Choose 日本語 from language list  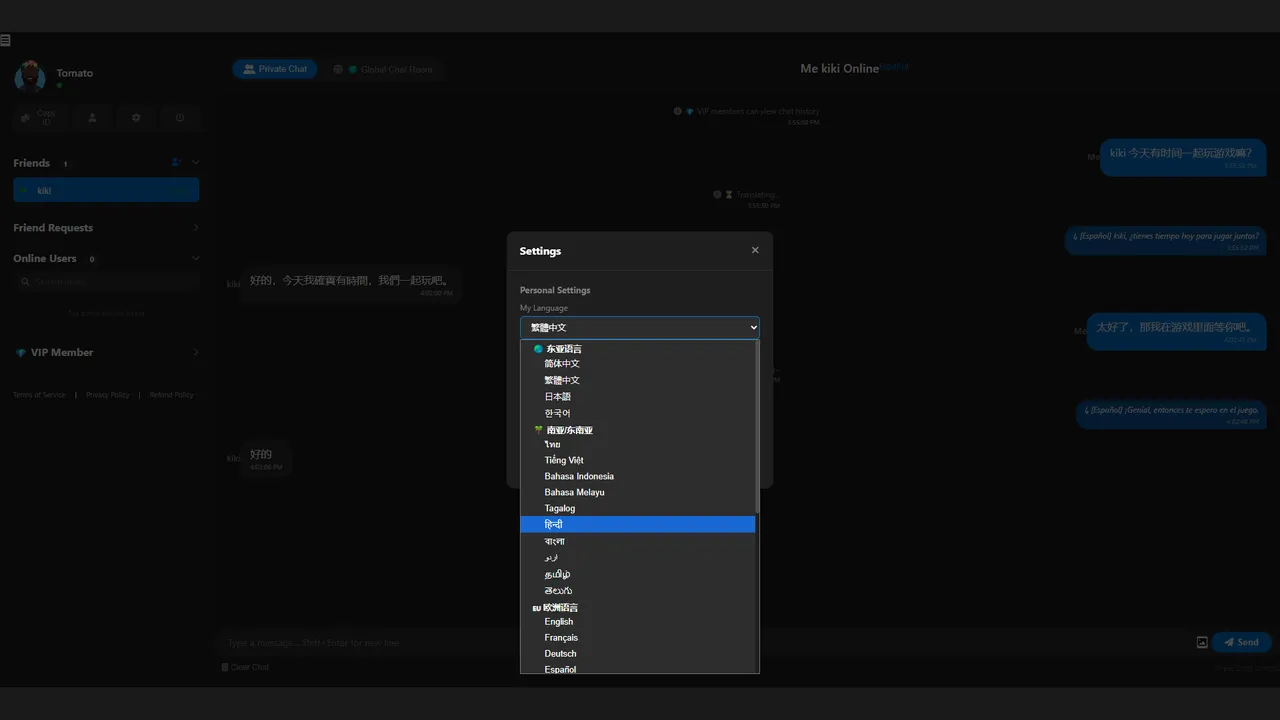coord(638,397)
